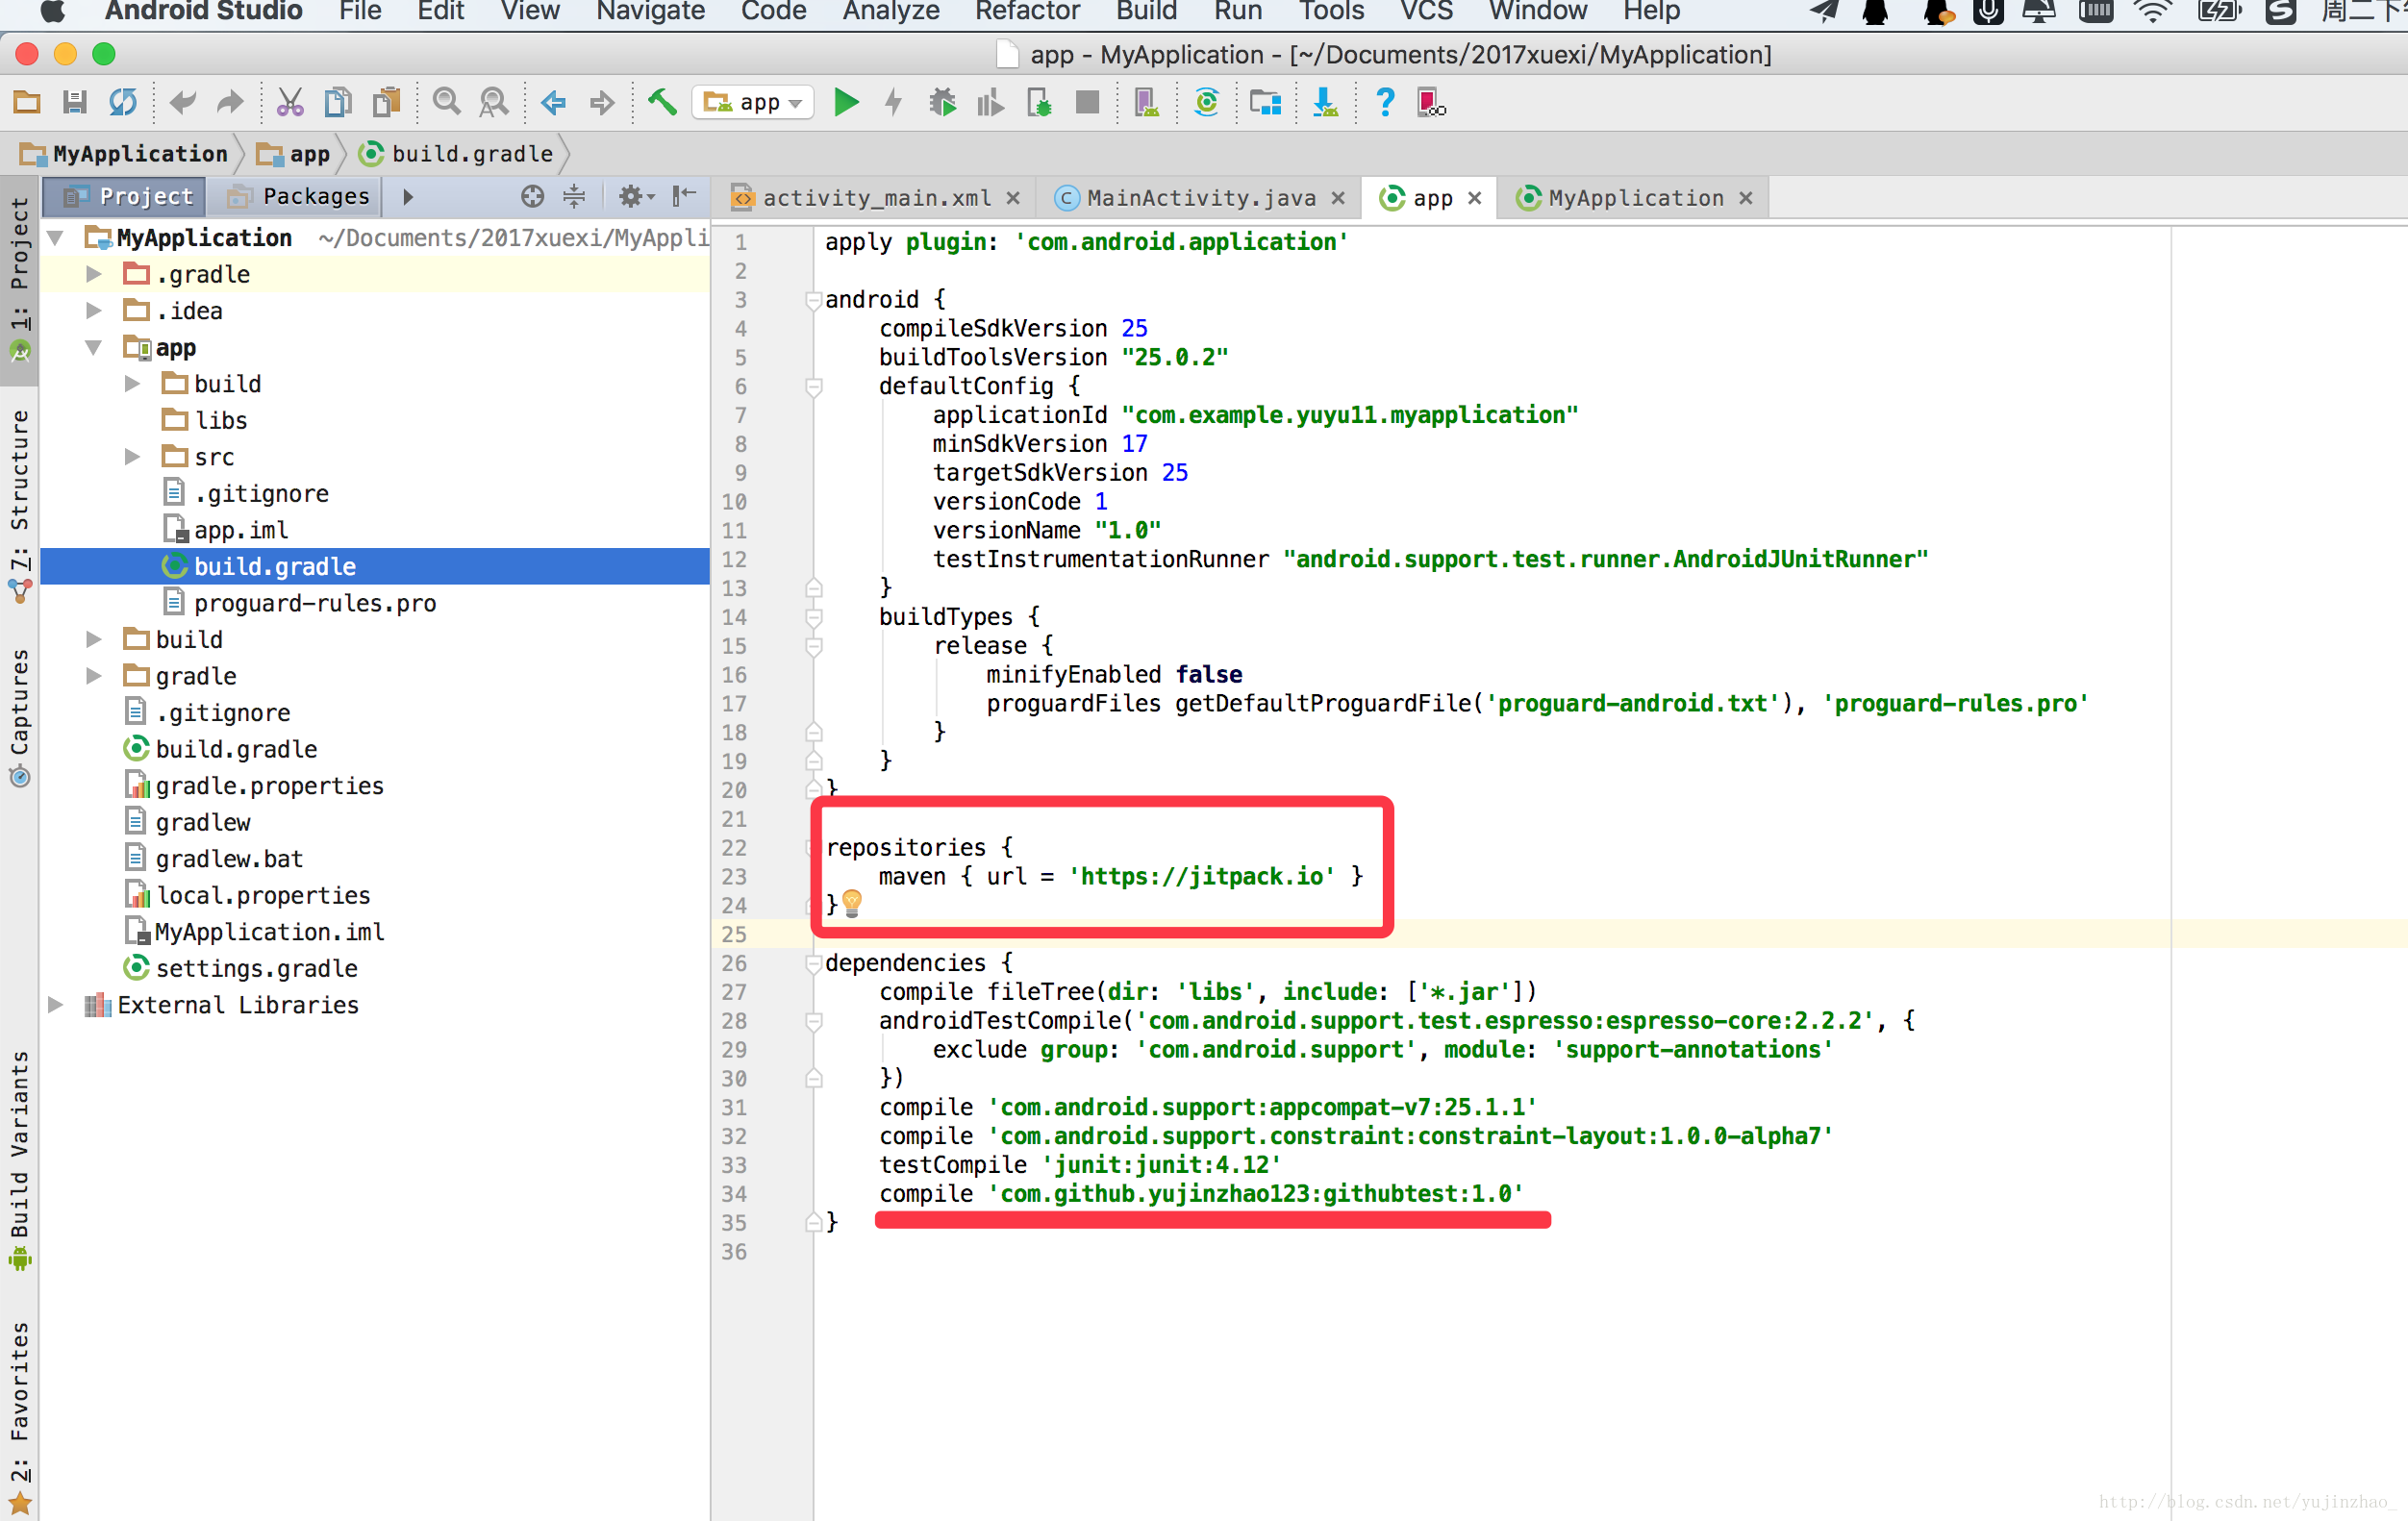Click the Cut scissors icon
Screen dimensions: 2408x1521
290,102
